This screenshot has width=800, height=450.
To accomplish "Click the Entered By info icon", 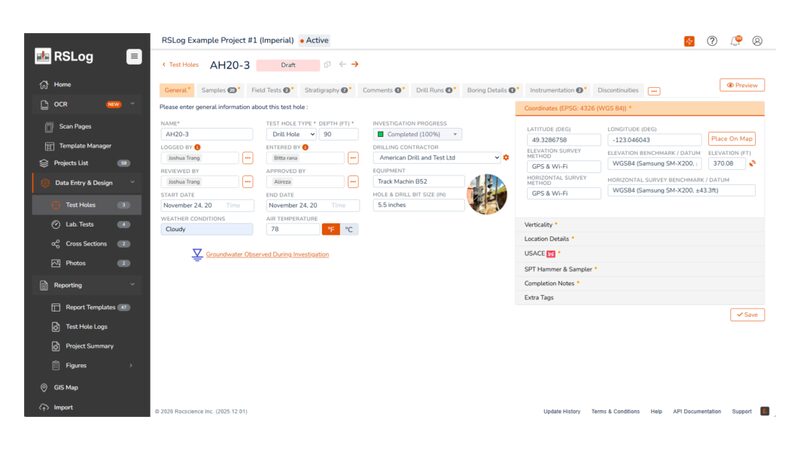I will tap(305, 147).
